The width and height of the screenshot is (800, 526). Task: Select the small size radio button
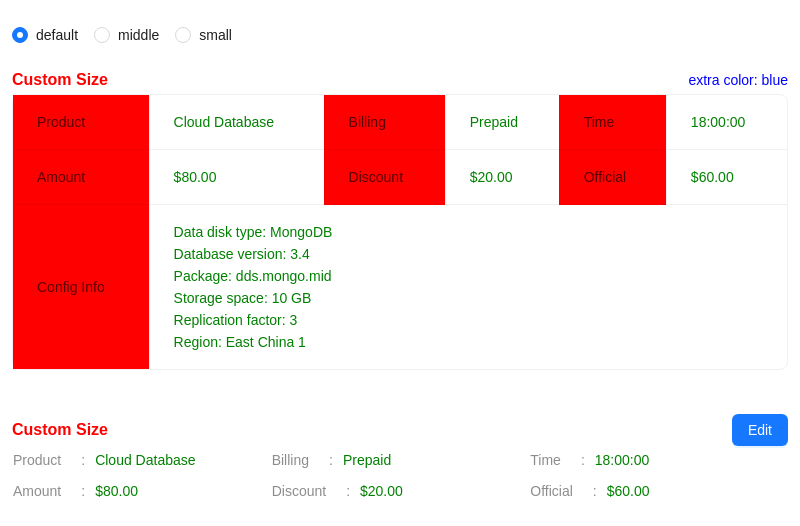183,35
